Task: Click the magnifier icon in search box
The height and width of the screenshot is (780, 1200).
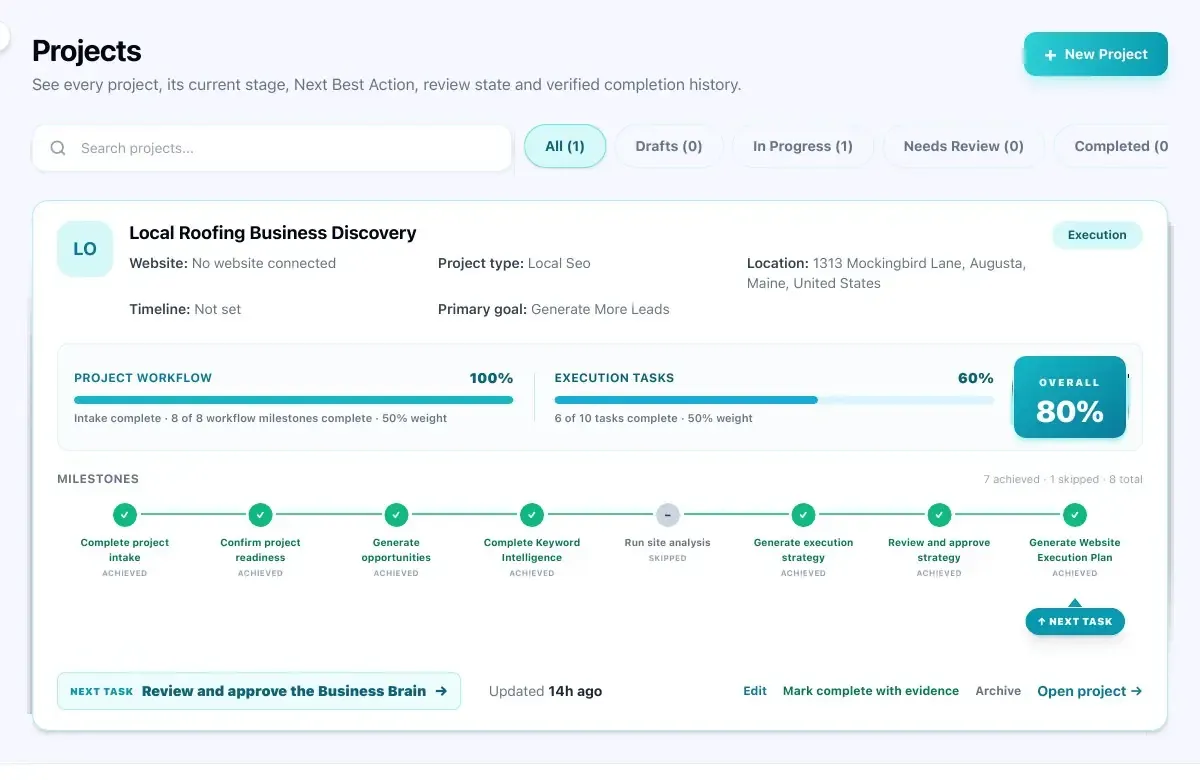Action: click(x=58, y=148)
